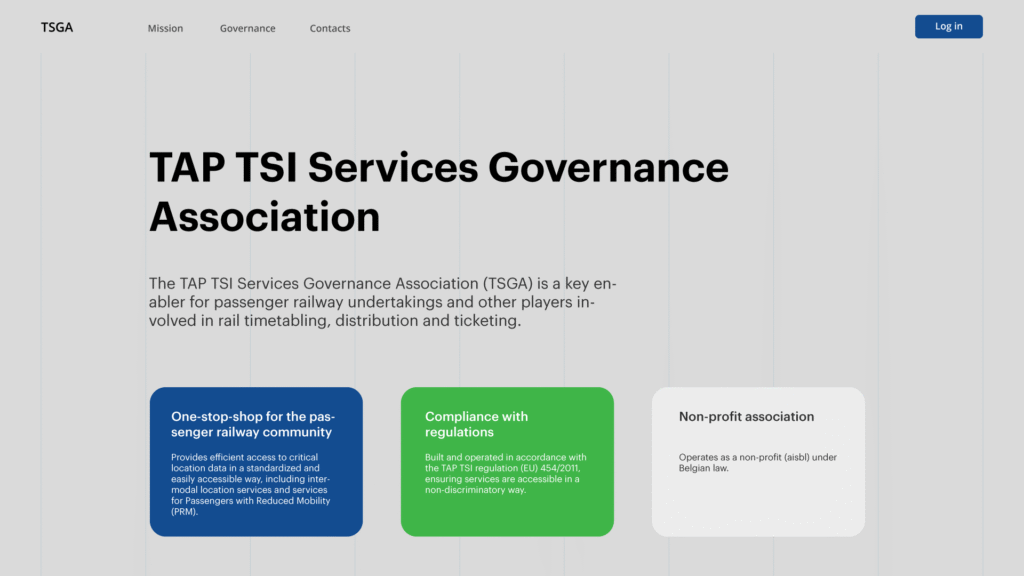Open the Contacts navigation link
The height and width of the screenshot is (576, 1024).
click(x=330, y=28)
